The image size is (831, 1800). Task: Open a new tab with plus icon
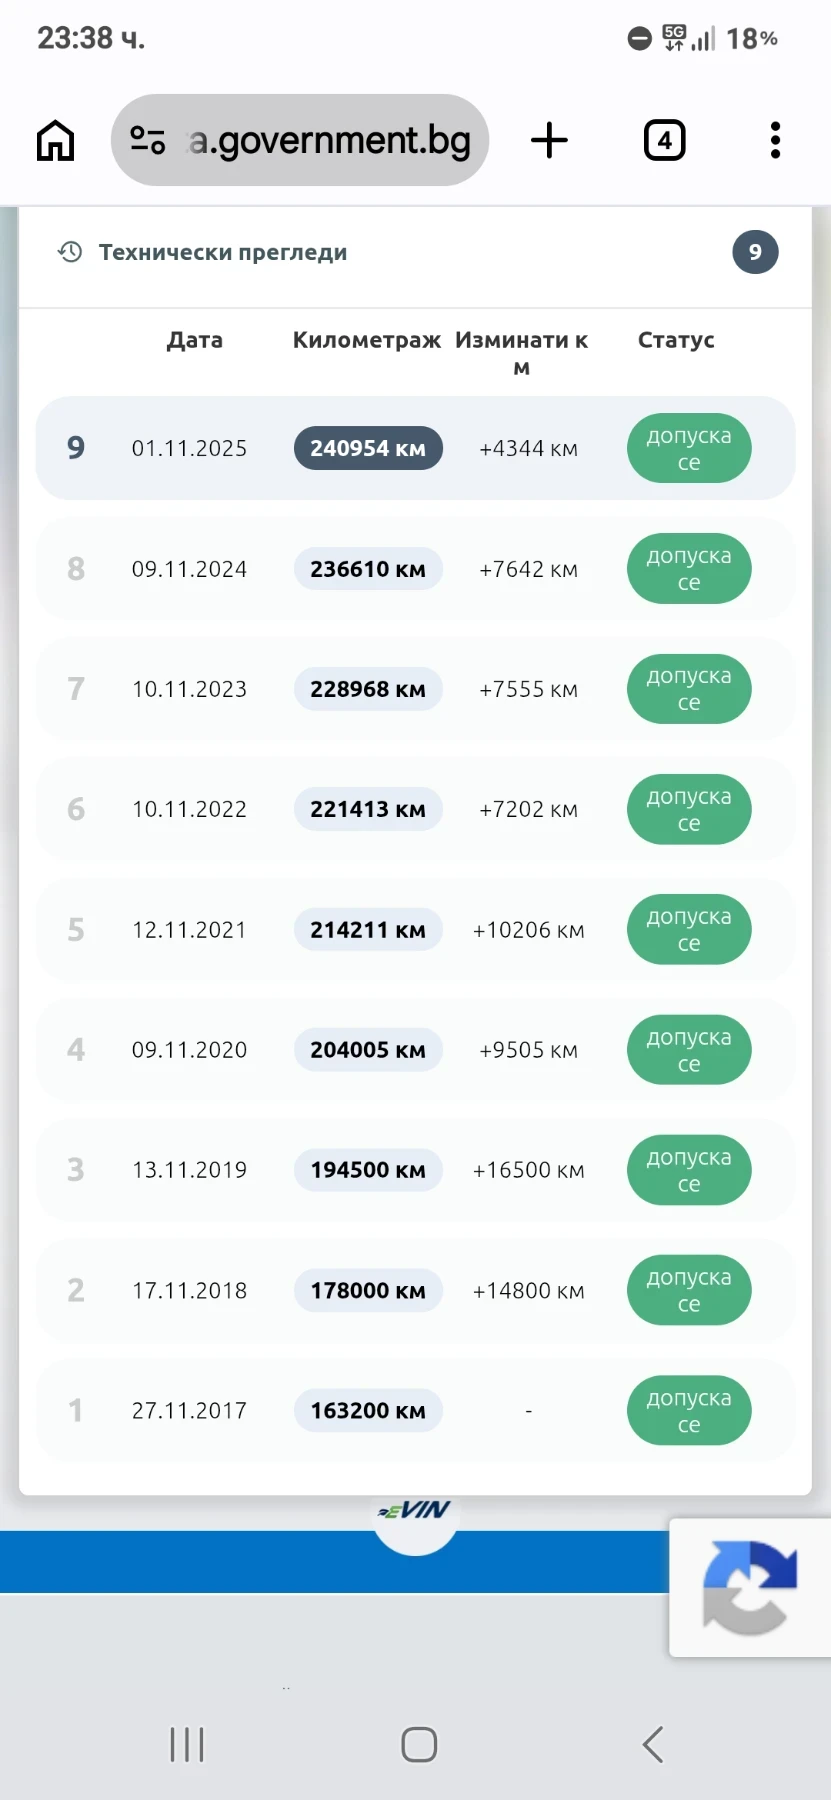pyautogui.click(x=549, y=140)
